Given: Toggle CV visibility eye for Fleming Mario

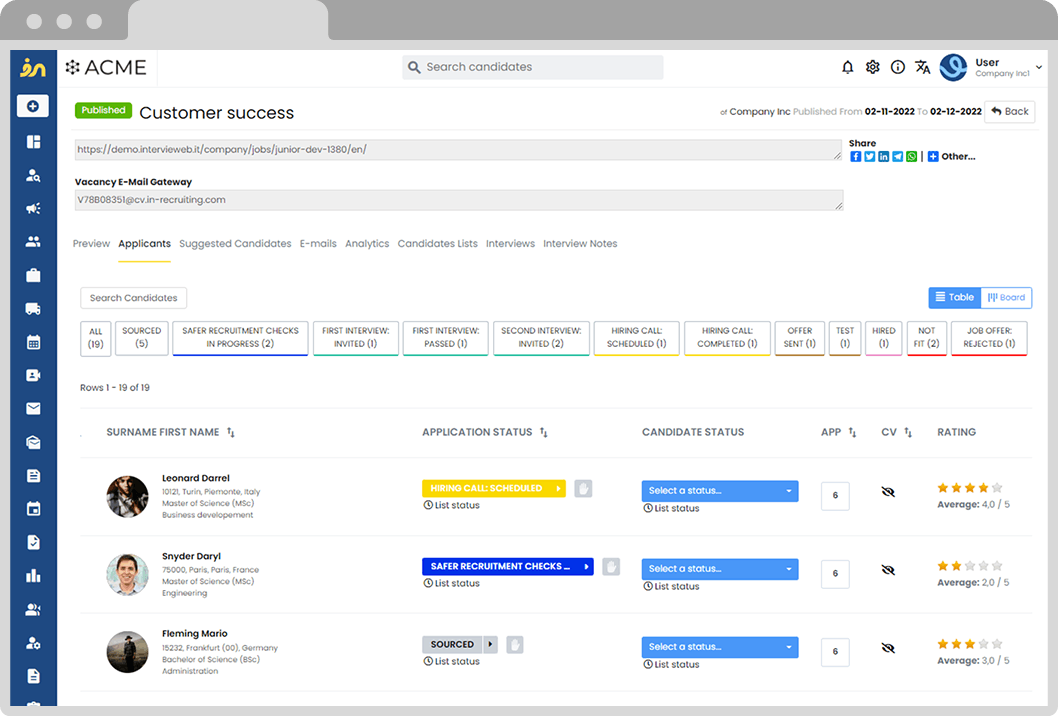Looking at the screenshot, I should 888,648.
